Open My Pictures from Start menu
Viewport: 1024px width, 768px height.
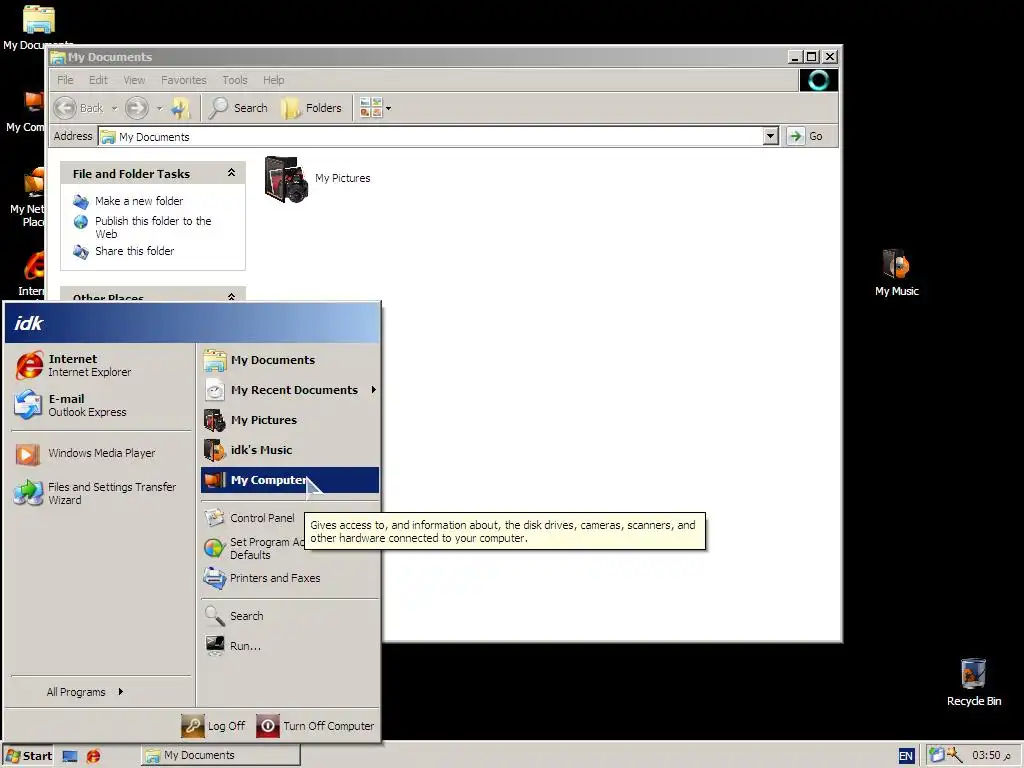[x=289, y=420]
